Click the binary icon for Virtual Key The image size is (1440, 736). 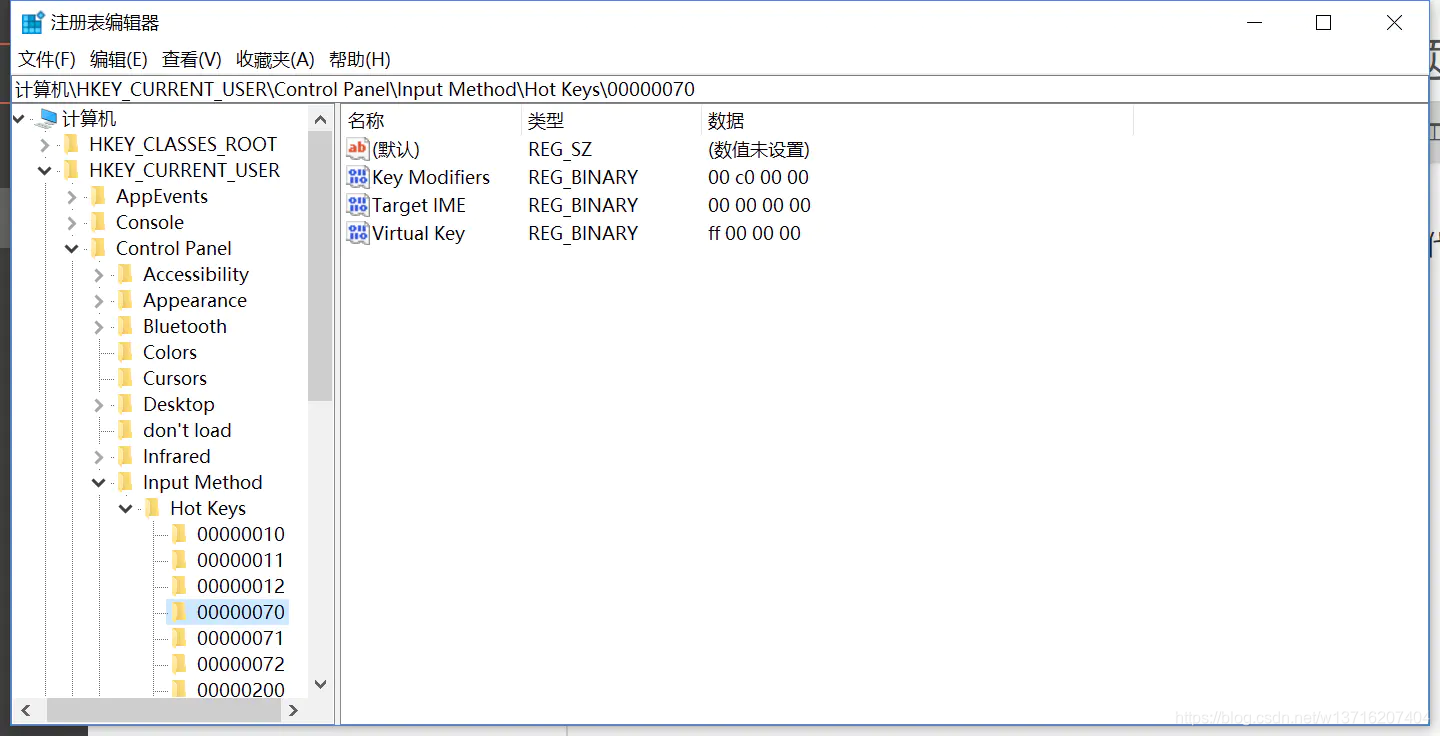[x=357, y=232]
